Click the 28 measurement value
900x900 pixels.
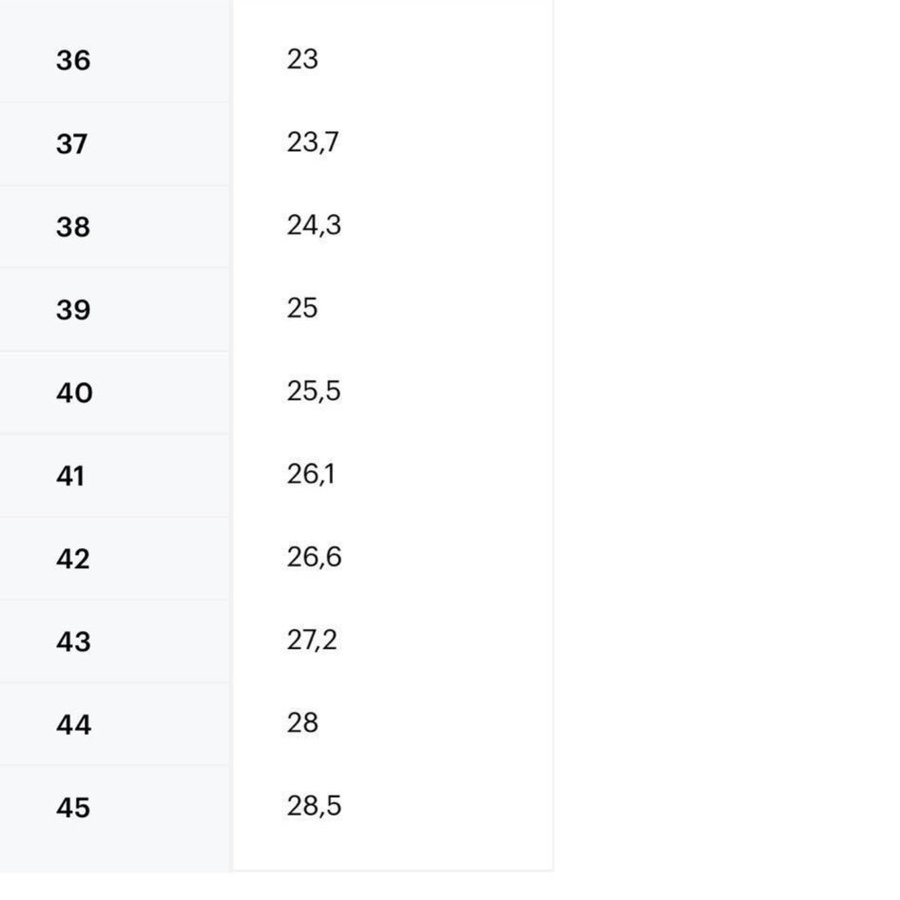pos(302,723)
